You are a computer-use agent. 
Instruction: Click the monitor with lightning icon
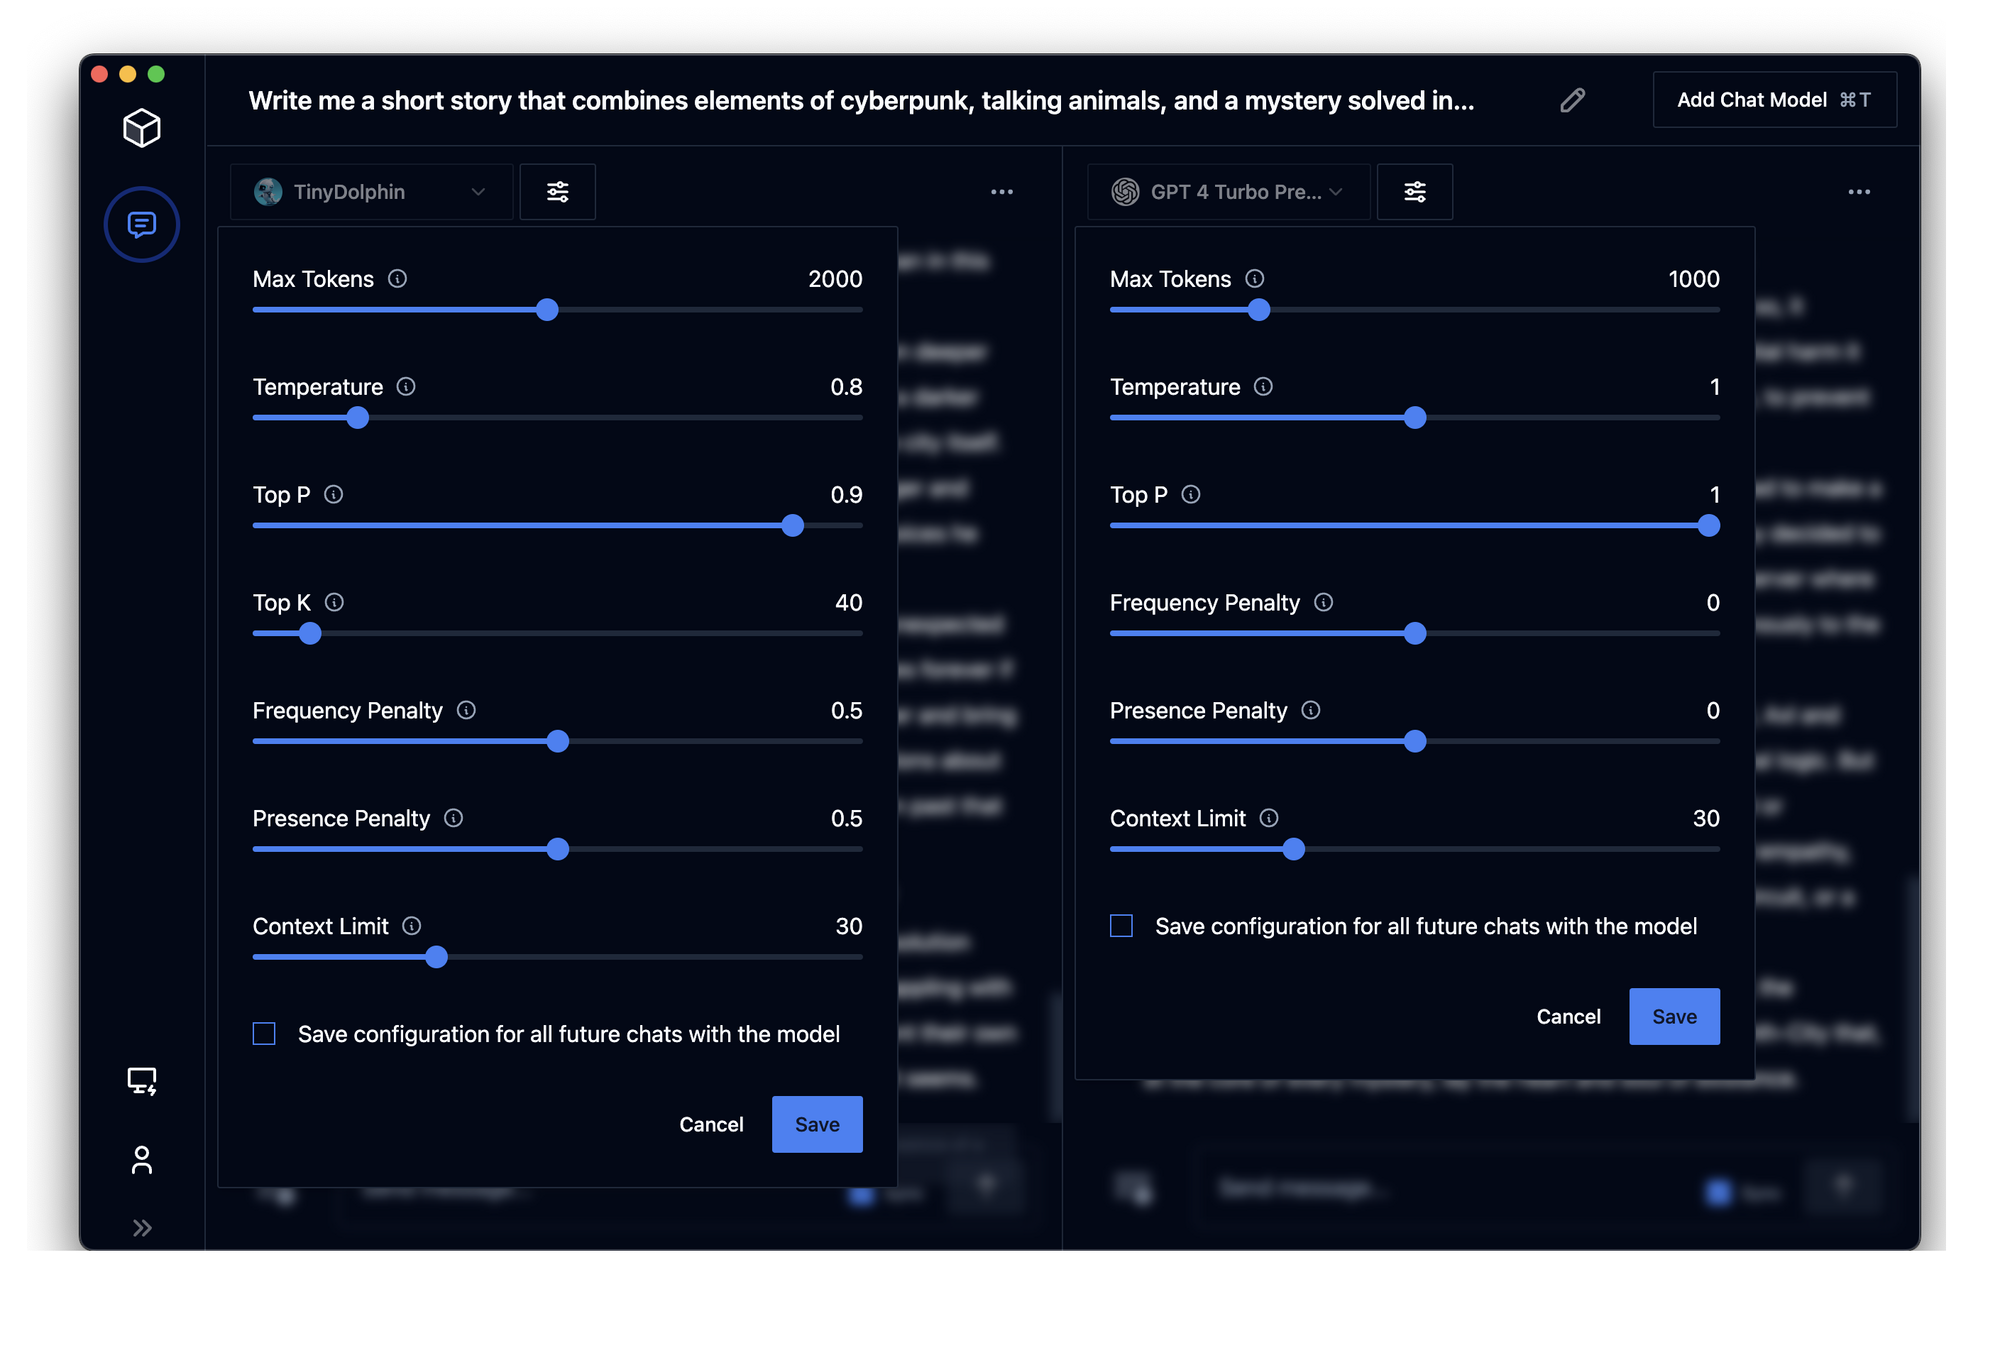141,1081
